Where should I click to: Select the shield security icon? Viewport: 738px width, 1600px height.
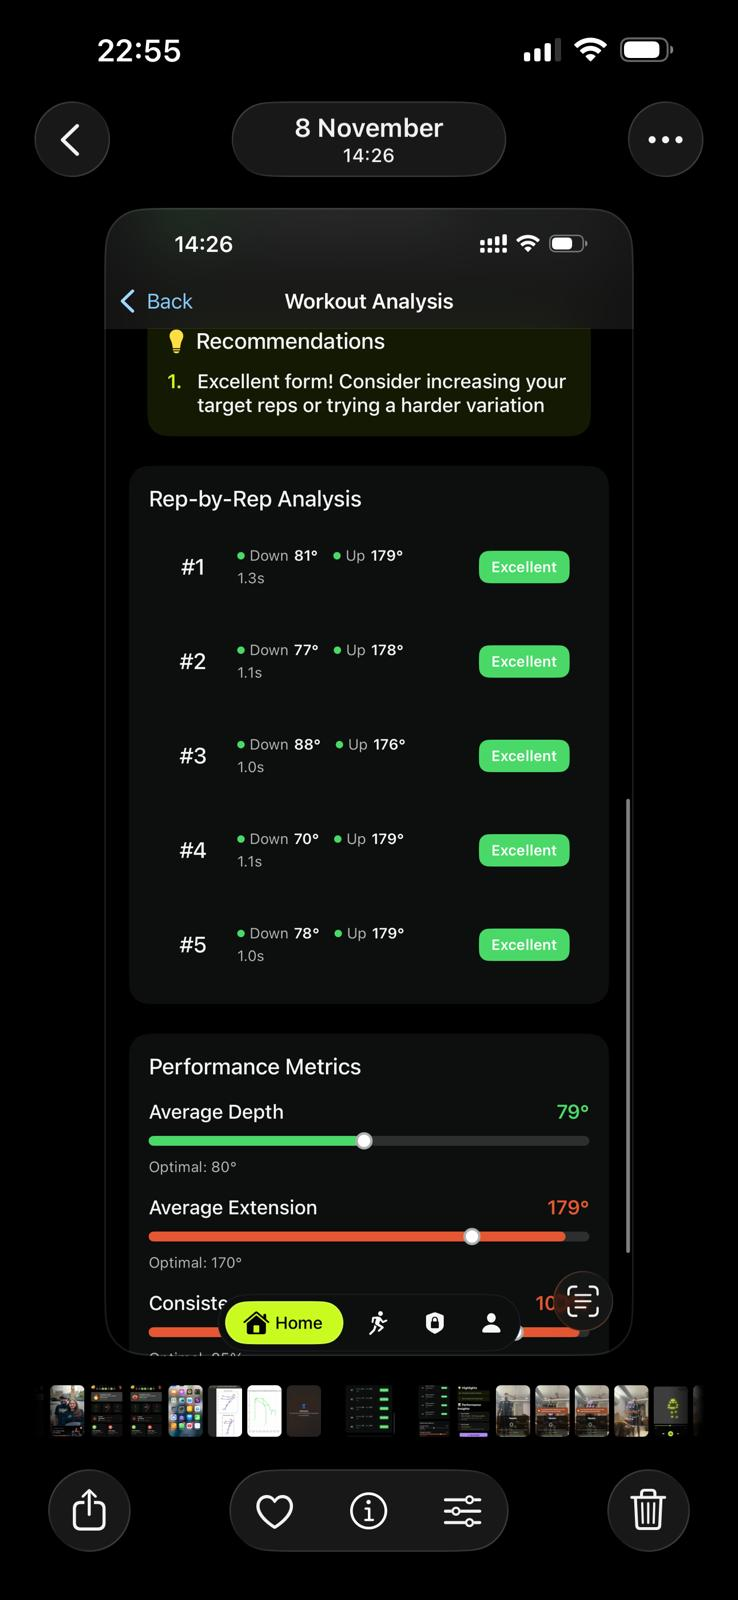coord(435,1322)
